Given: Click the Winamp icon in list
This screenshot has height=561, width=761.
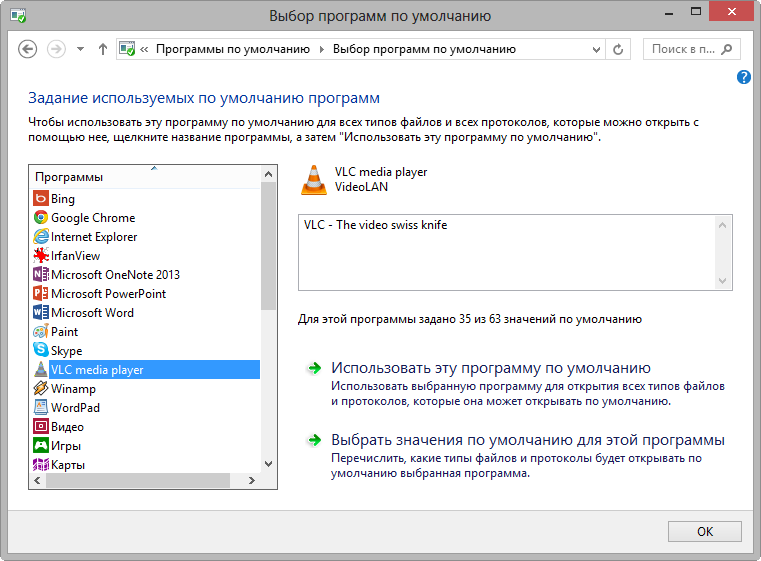Looking at the screenshot, I should click(x=41, y=389).
